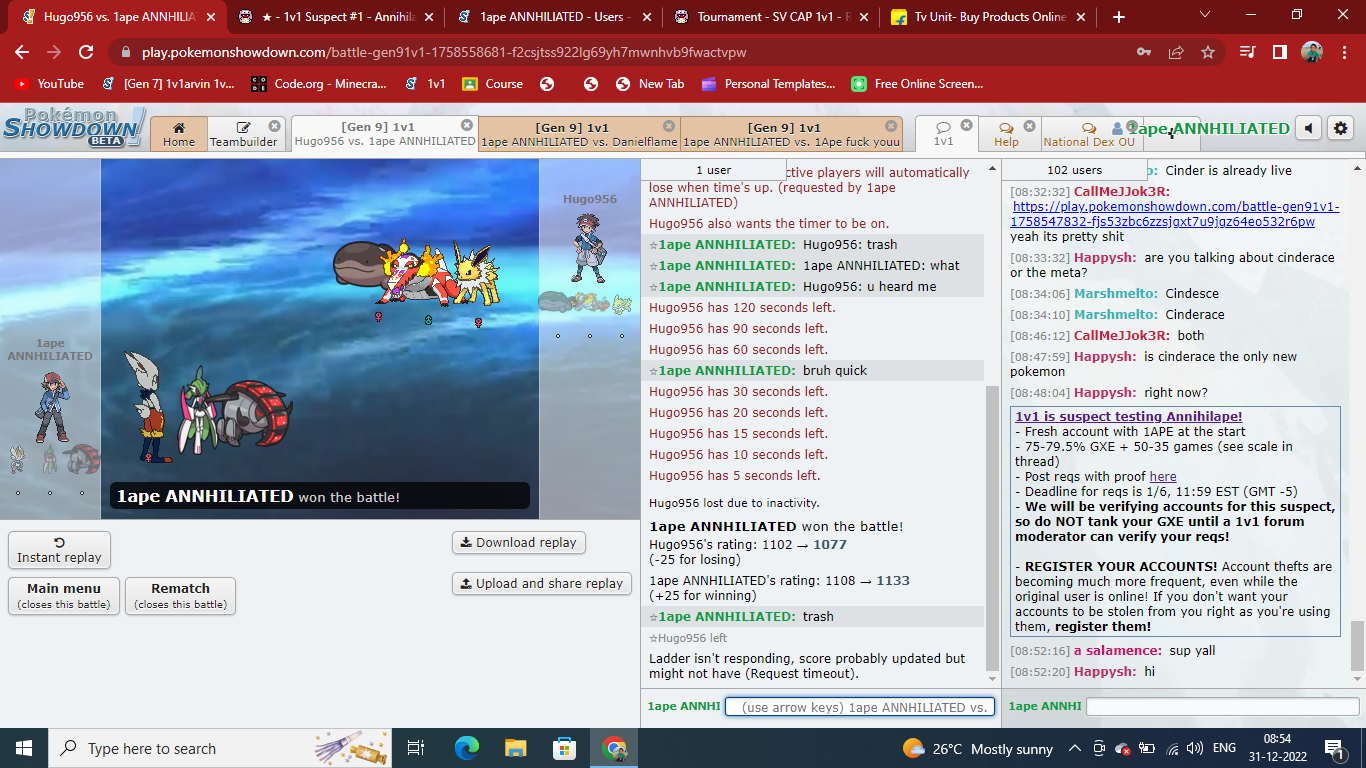Image resolution: width=1366 pixels, height=768 pixels.
Task: Click the share page icon in address bar
Action: (x=1176, y=52)
